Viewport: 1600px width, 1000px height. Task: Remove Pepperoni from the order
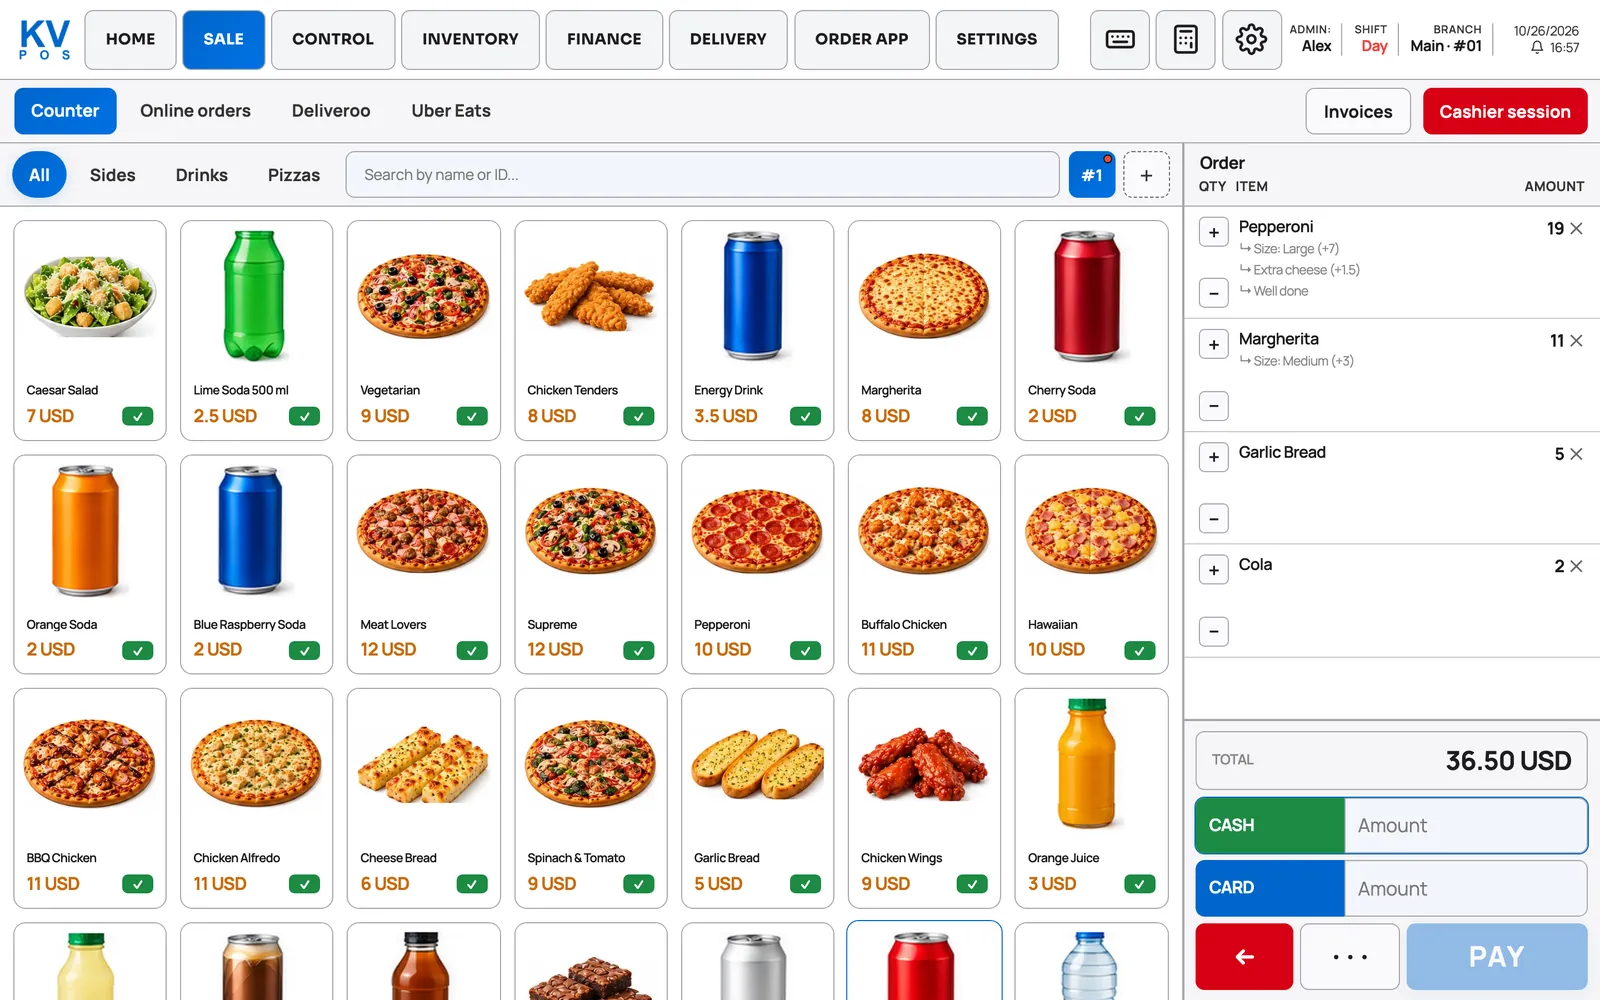pyautogui.click(x=1577, y=229)
